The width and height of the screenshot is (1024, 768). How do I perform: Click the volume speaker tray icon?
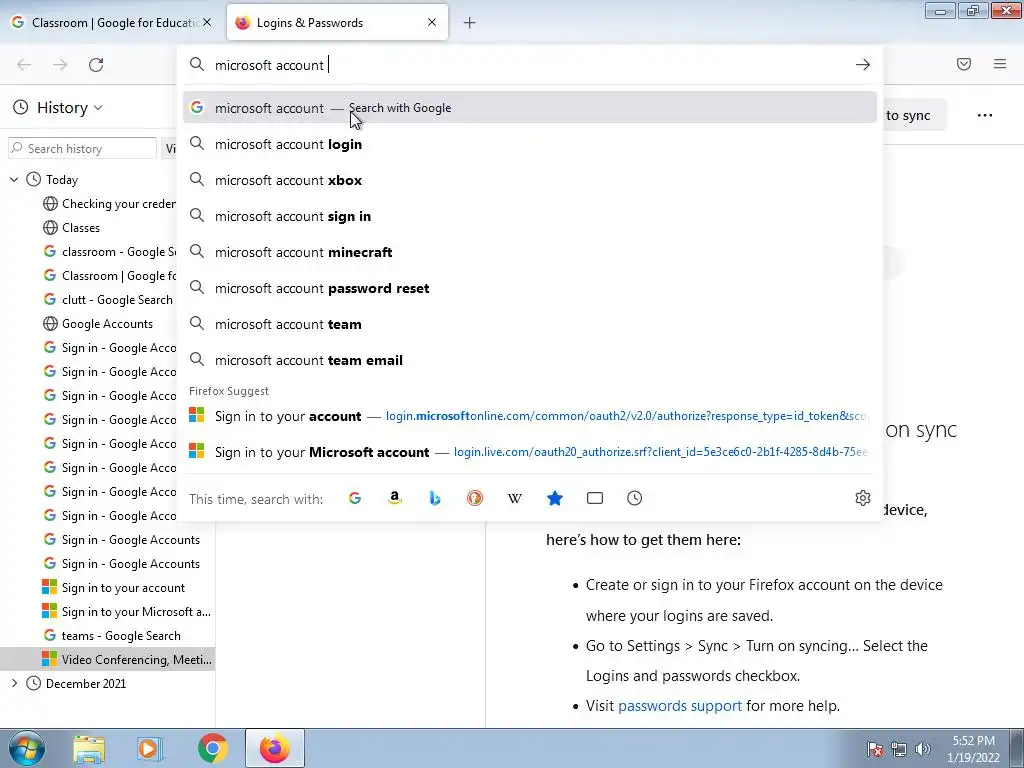(x=922, y=748)
